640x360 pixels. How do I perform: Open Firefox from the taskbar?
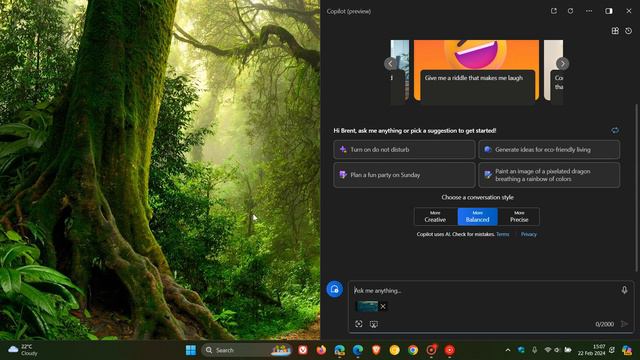(x=321, y=350)
